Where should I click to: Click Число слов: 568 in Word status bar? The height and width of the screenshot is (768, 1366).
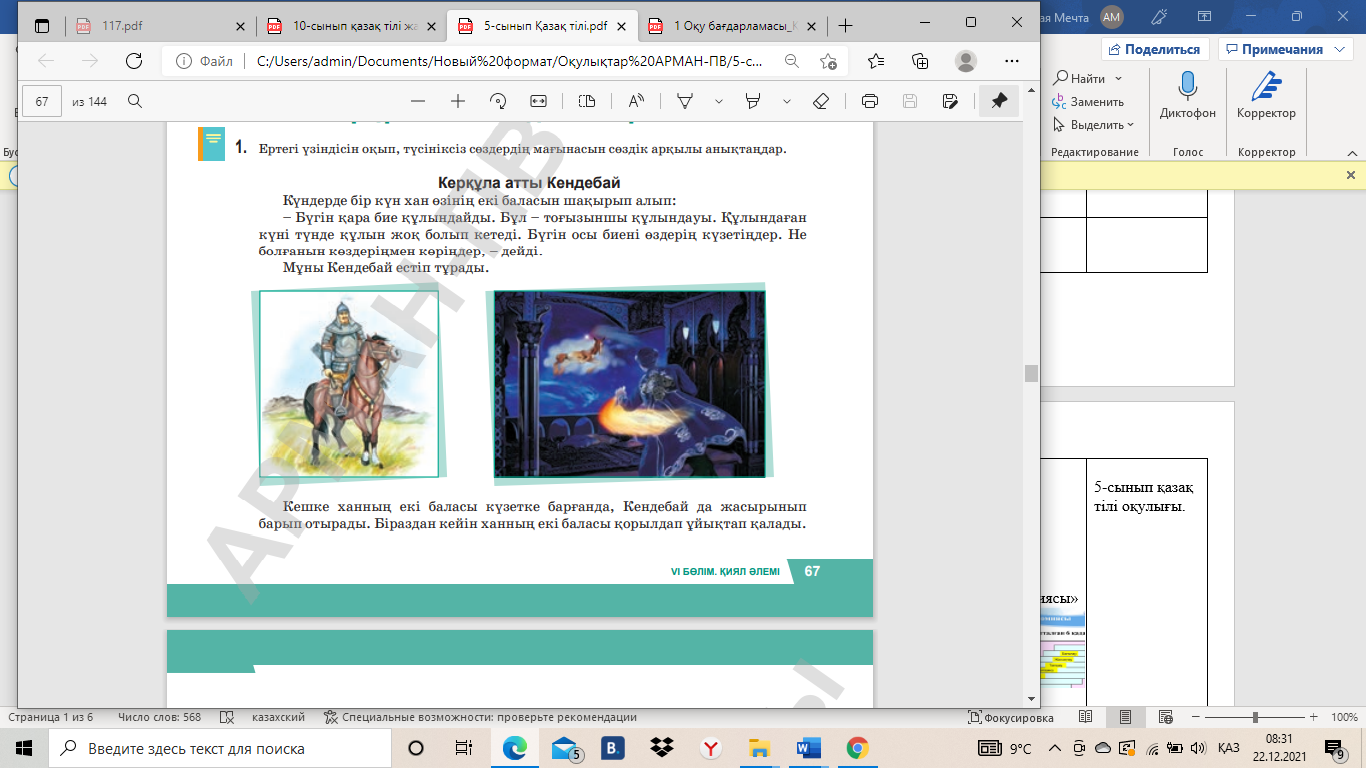(x=159, y=717)
